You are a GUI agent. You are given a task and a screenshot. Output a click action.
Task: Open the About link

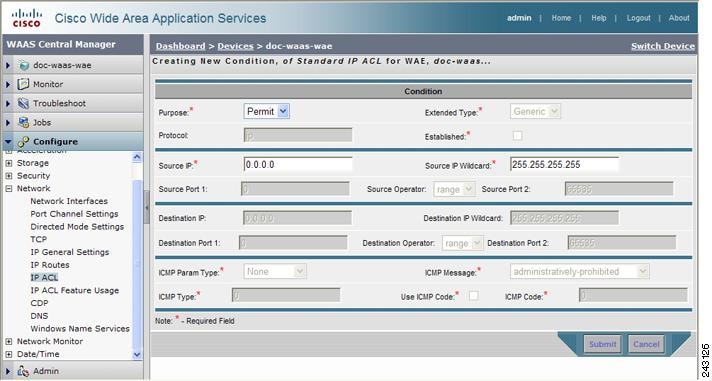(679, 18)
